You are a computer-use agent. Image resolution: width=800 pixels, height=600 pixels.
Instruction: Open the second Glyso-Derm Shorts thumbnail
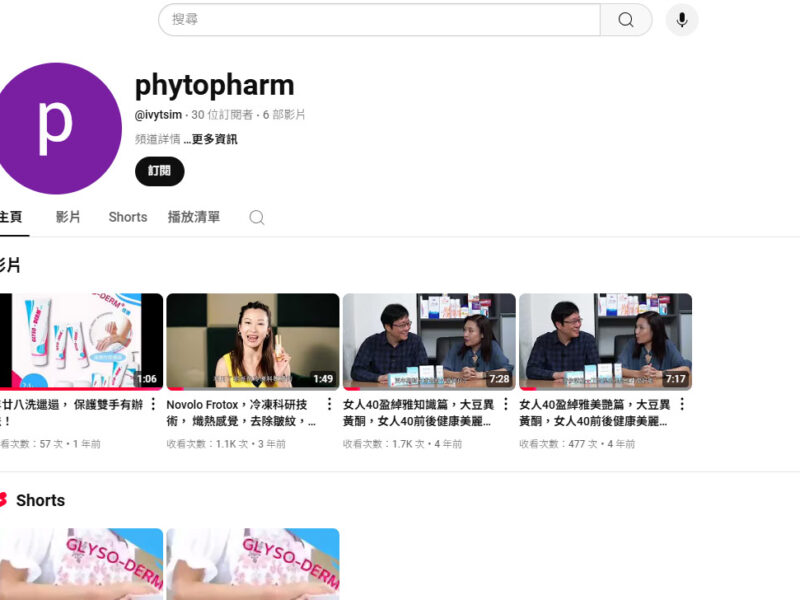pyautogui.click(x=252, y=564)
